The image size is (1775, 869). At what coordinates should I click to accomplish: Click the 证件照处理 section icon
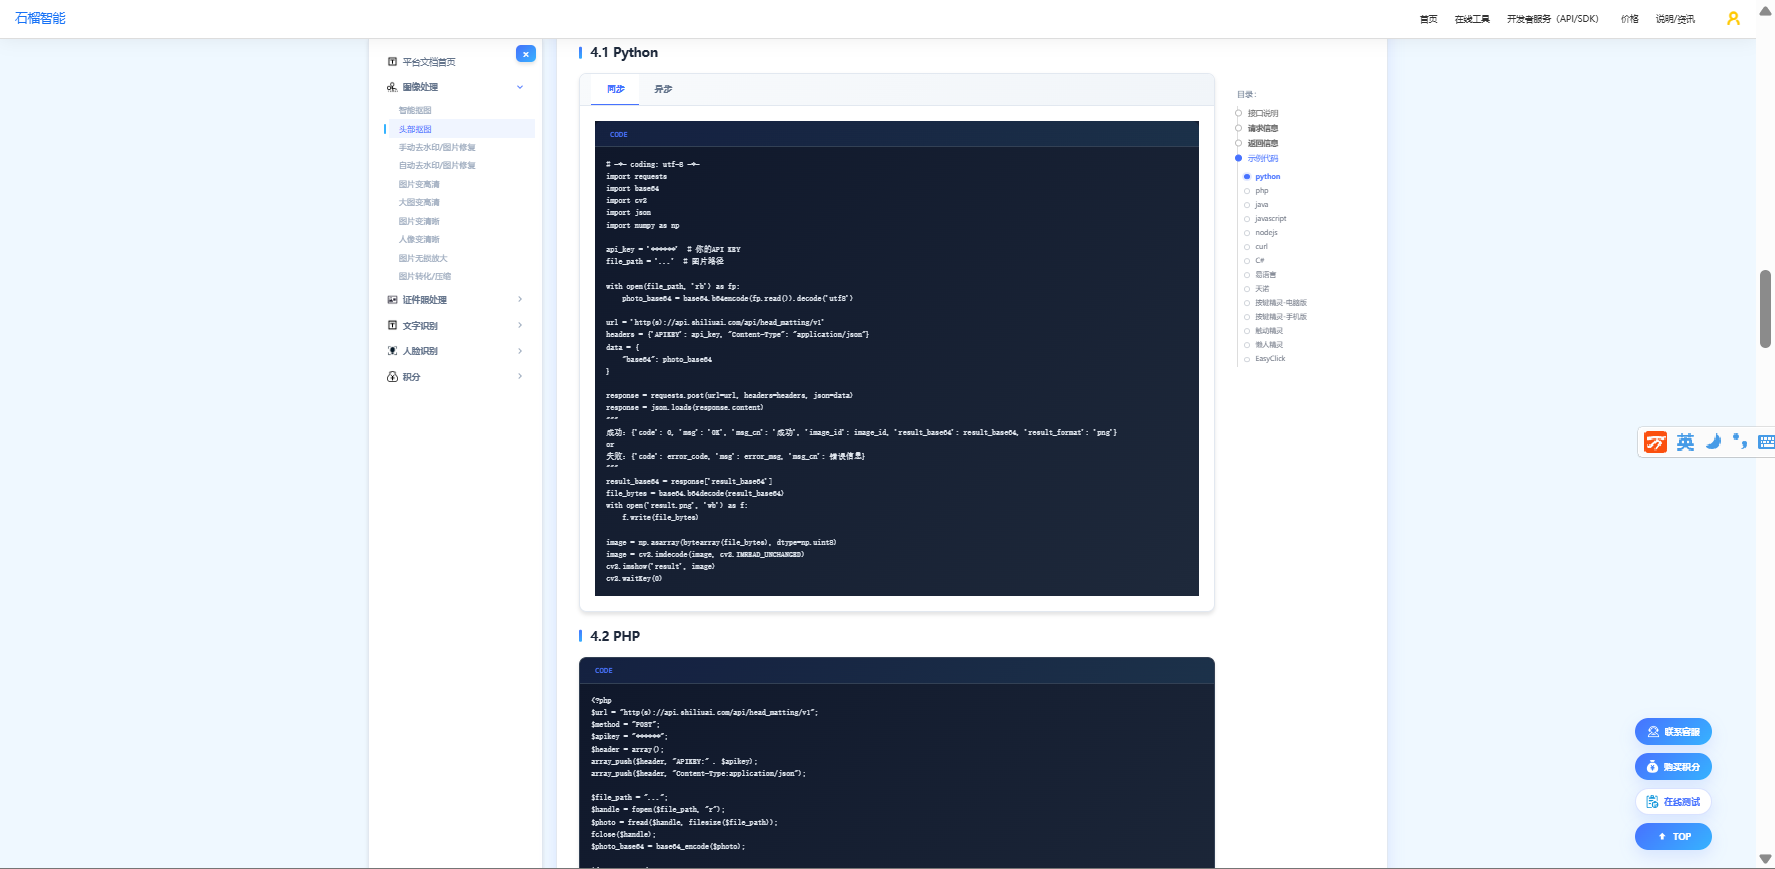(x=392, y=300)
